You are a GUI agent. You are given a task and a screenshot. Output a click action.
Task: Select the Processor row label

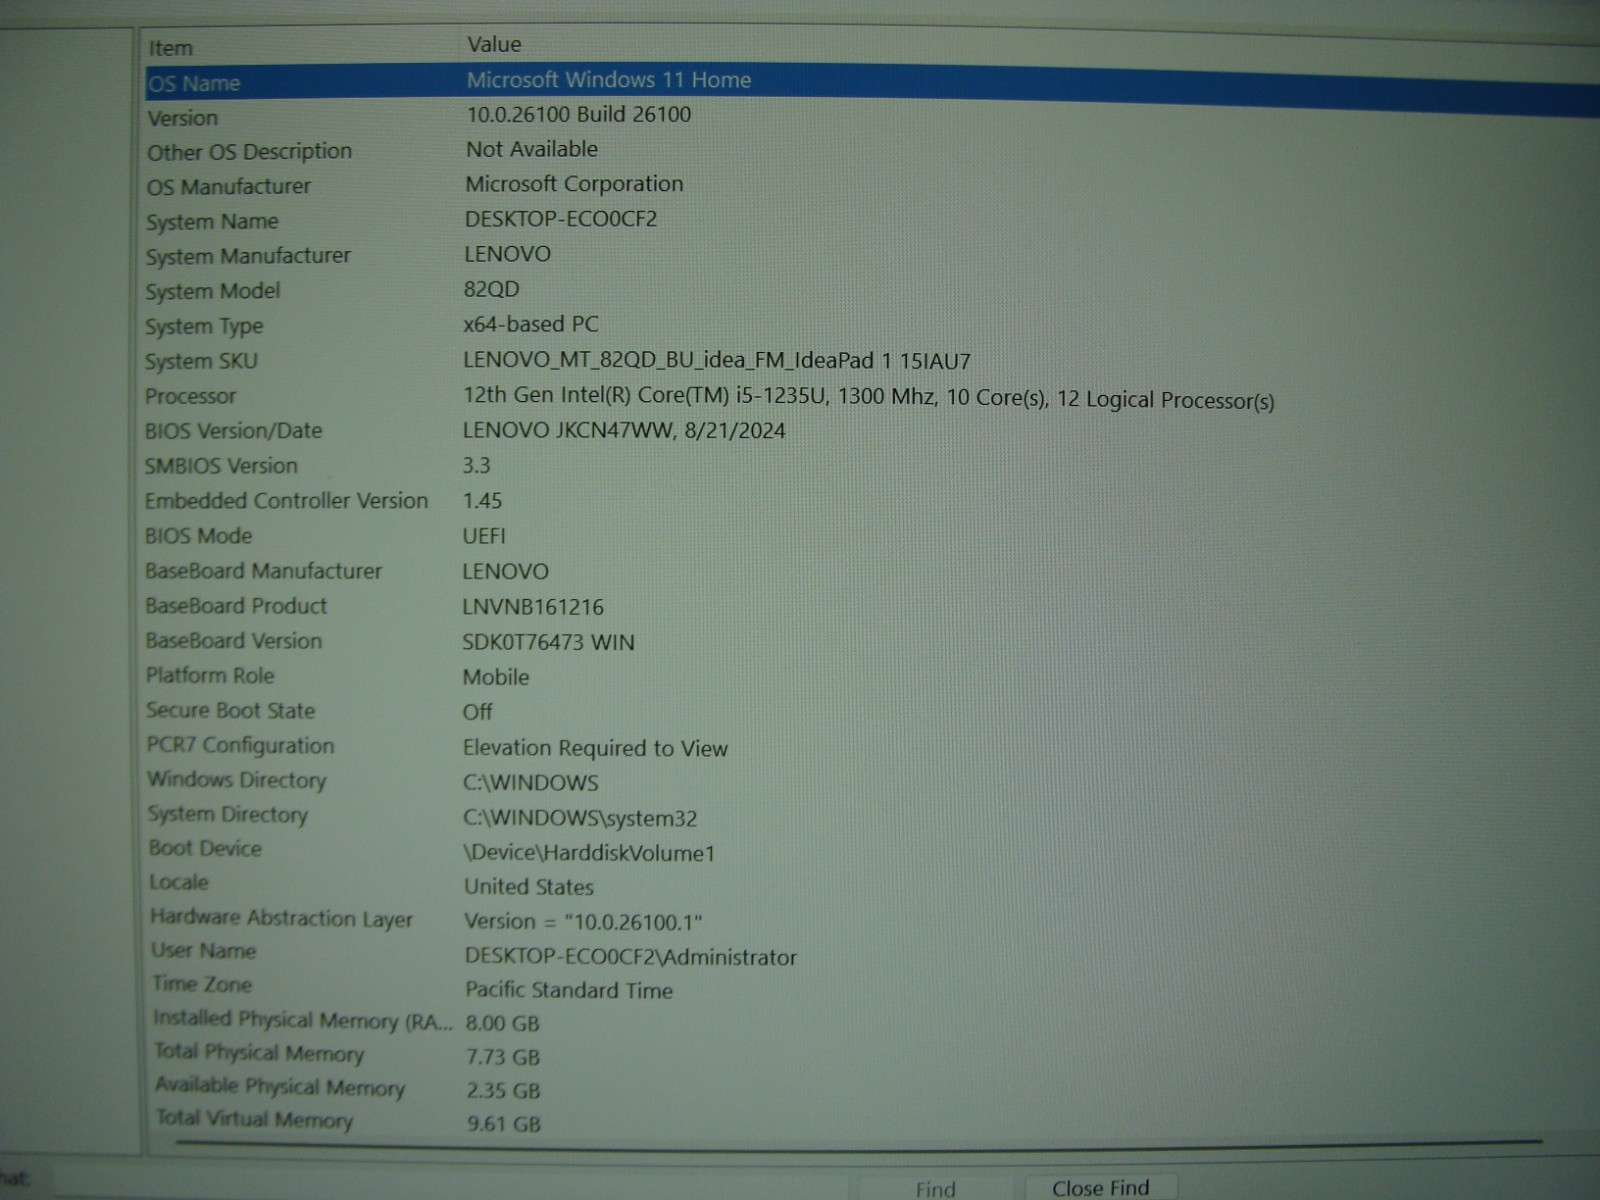click(191, 396)
